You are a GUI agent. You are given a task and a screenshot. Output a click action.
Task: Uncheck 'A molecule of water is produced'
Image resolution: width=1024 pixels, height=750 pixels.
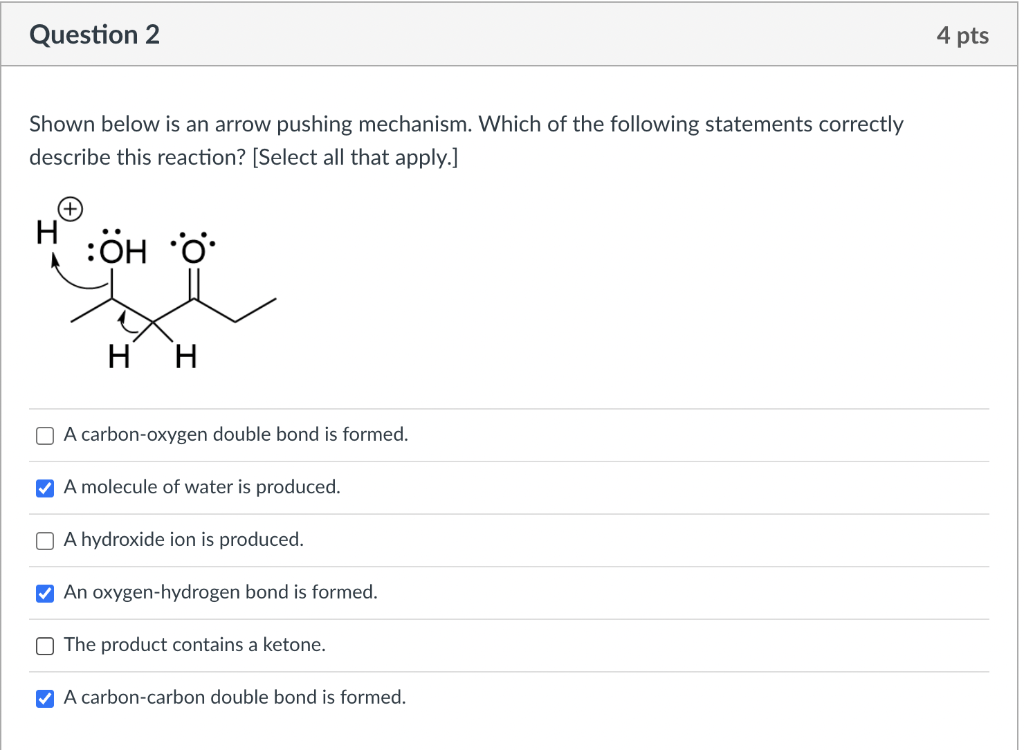(45, 488)
